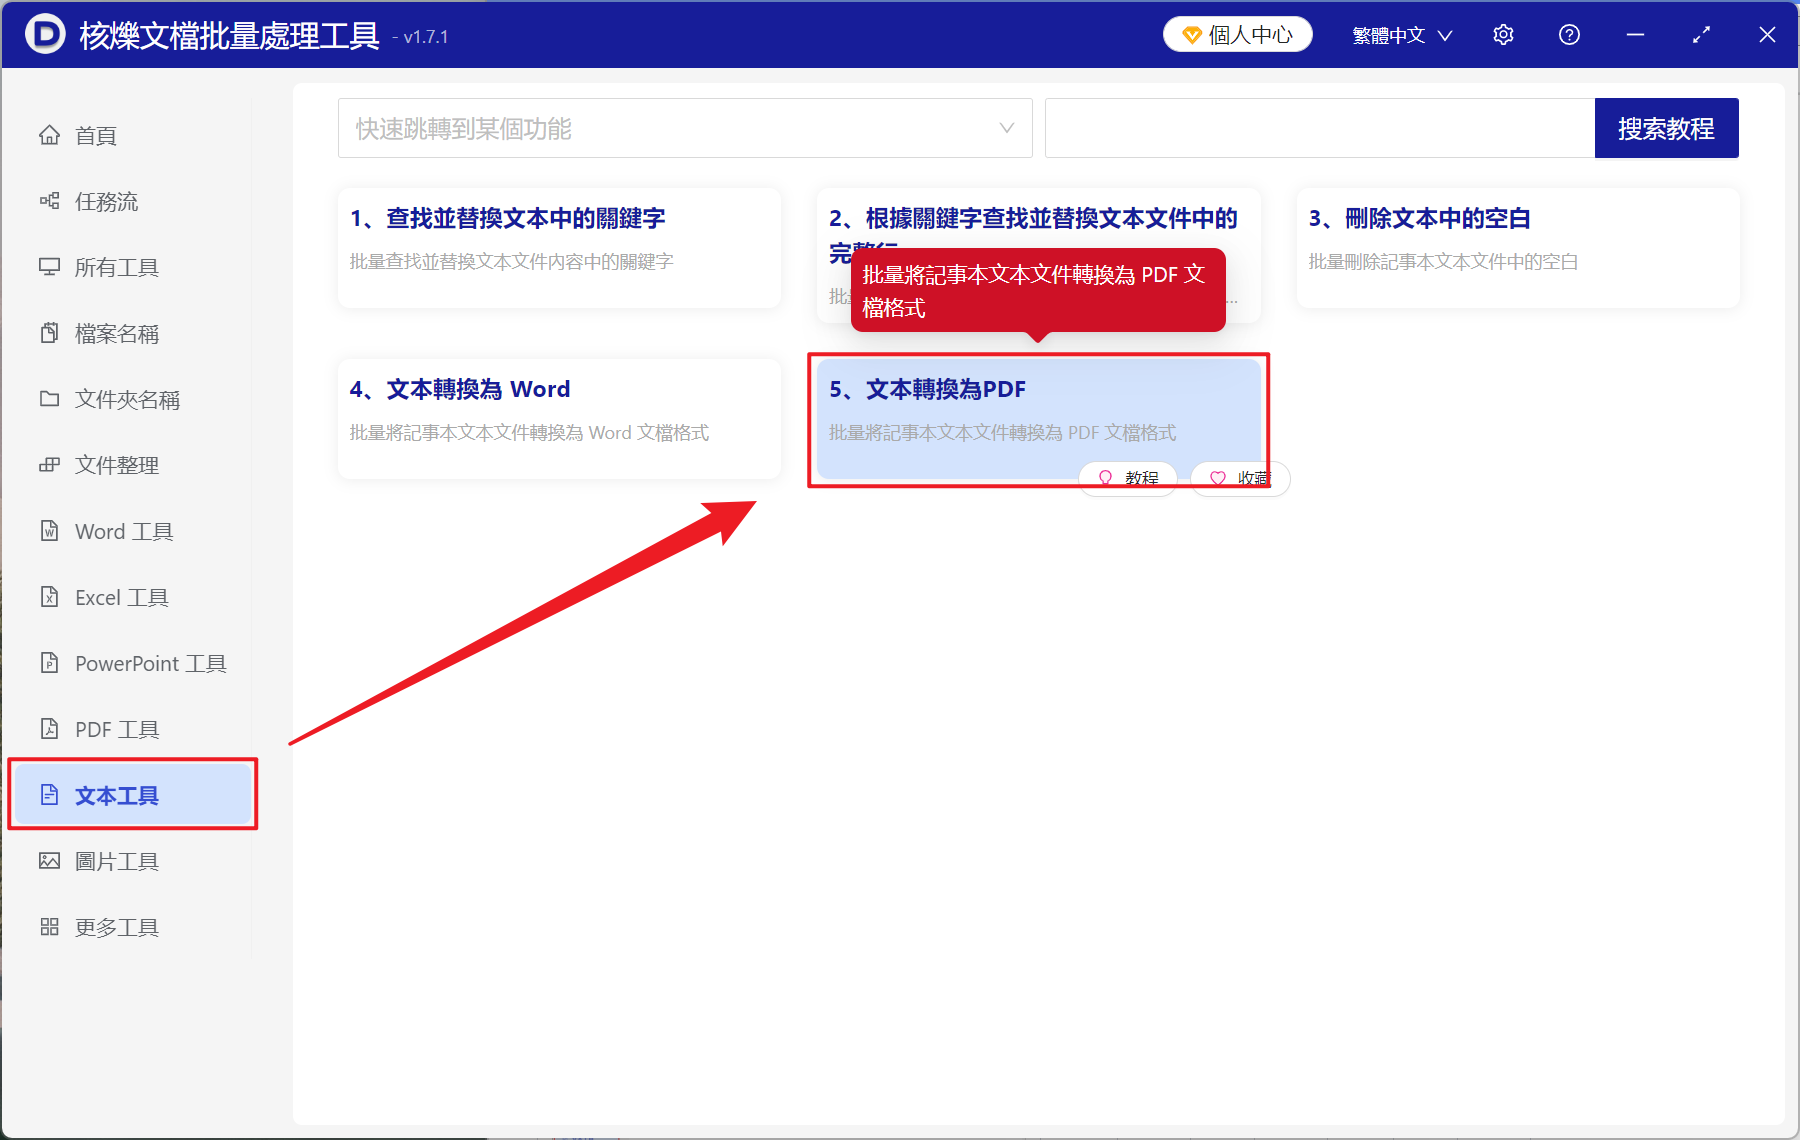Click the version label v1.7.1
This screenshot has height=1140, width=1800.
(x=421, y=37)
